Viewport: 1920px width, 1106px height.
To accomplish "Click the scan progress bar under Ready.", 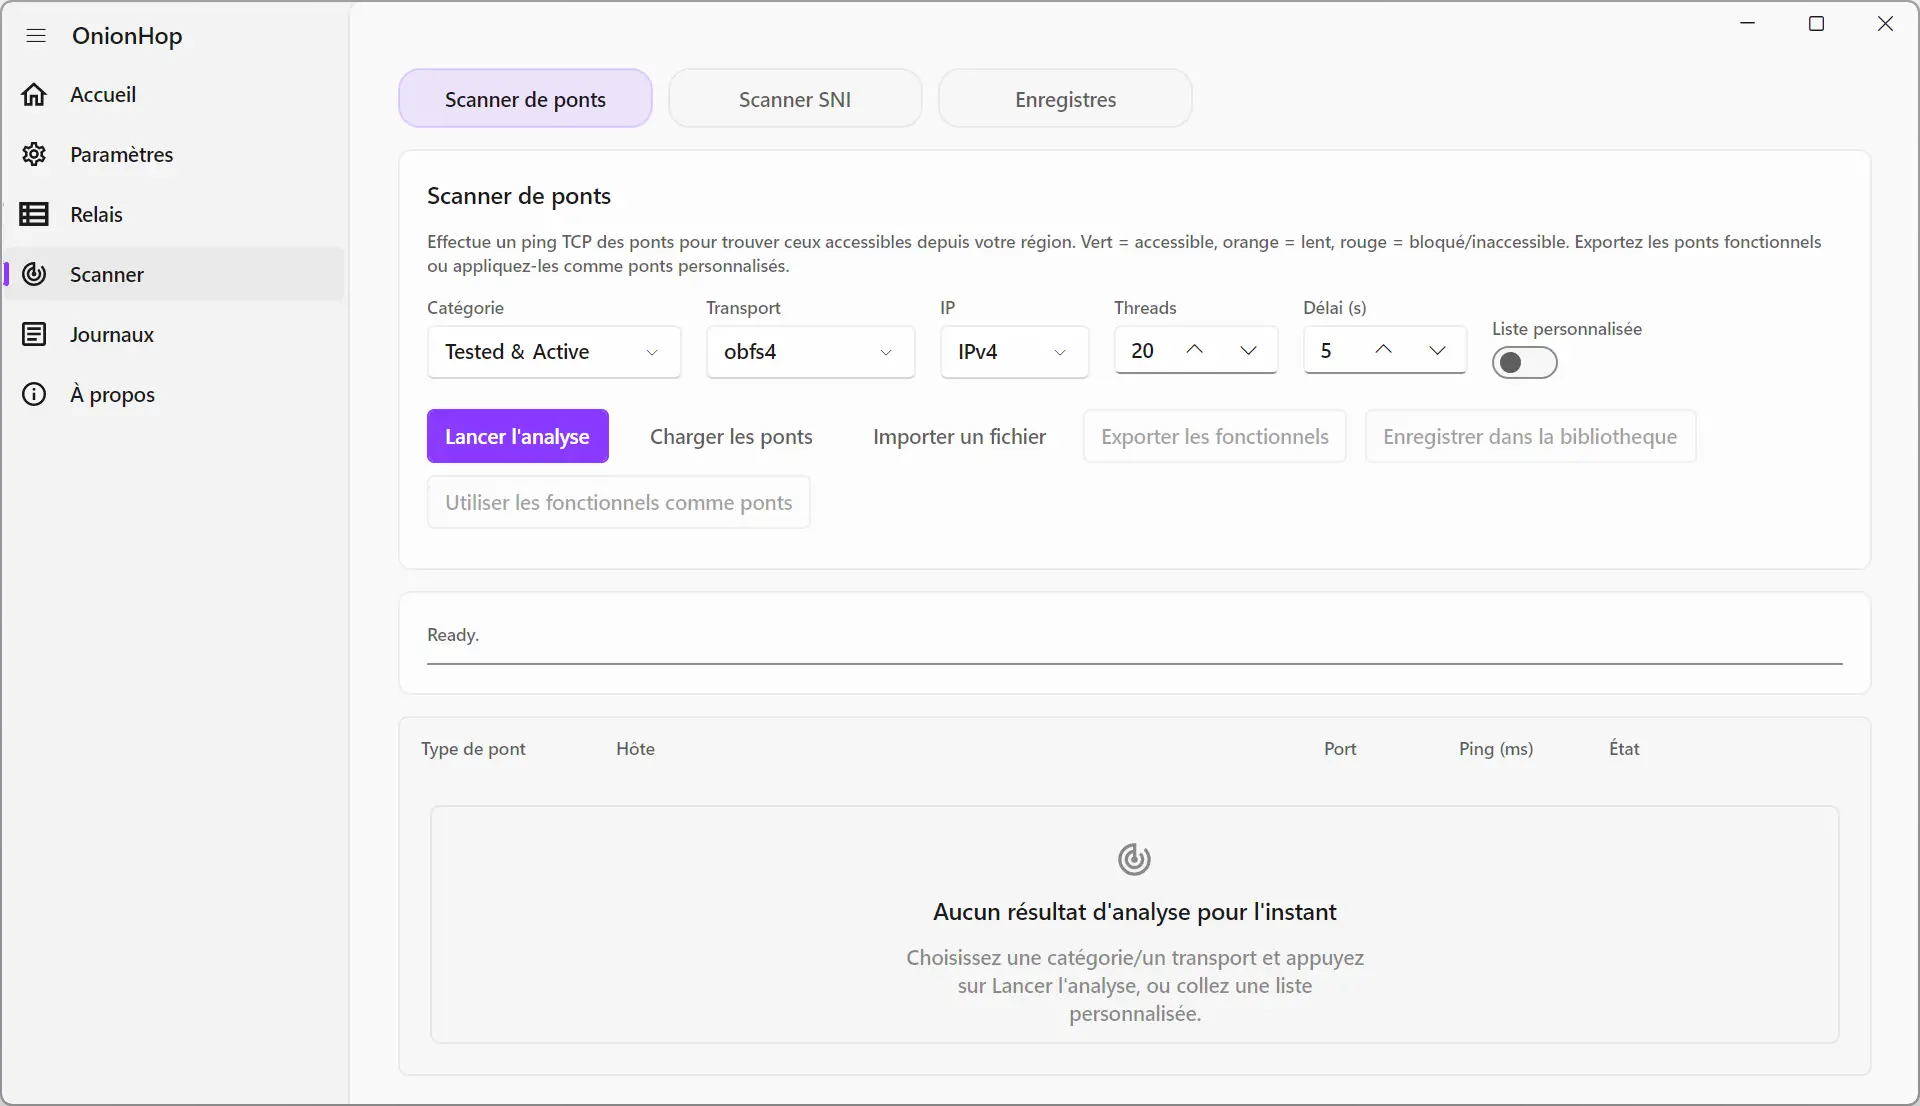I will (1134, 663).
